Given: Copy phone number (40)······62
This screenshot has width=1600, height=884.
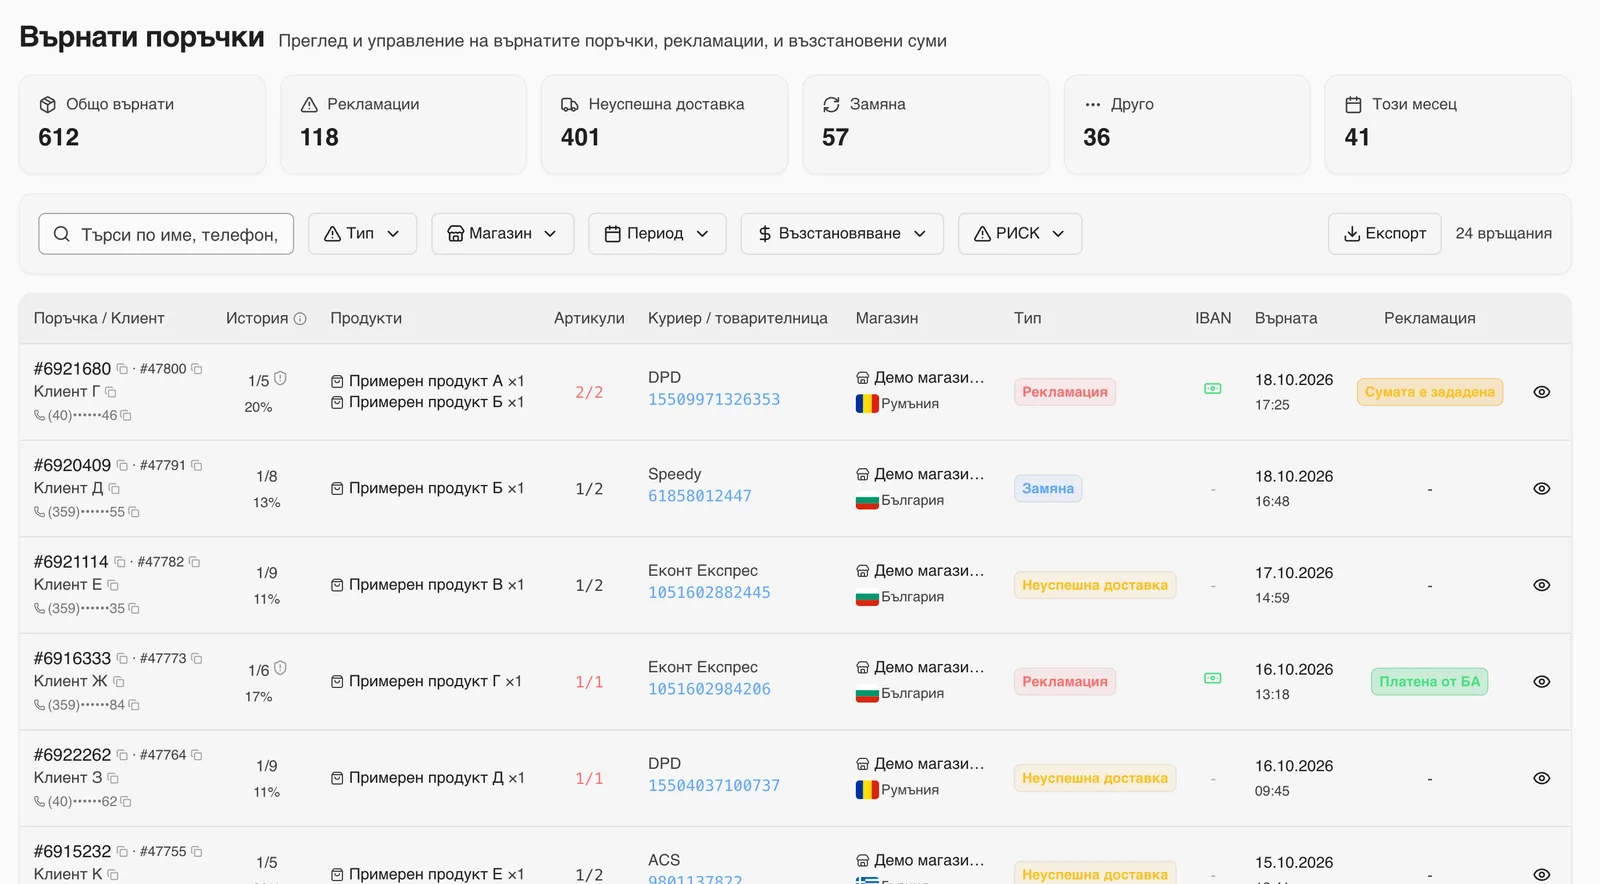Looking at the screenshot, I should pyautogui.click(x=126, y=802).
